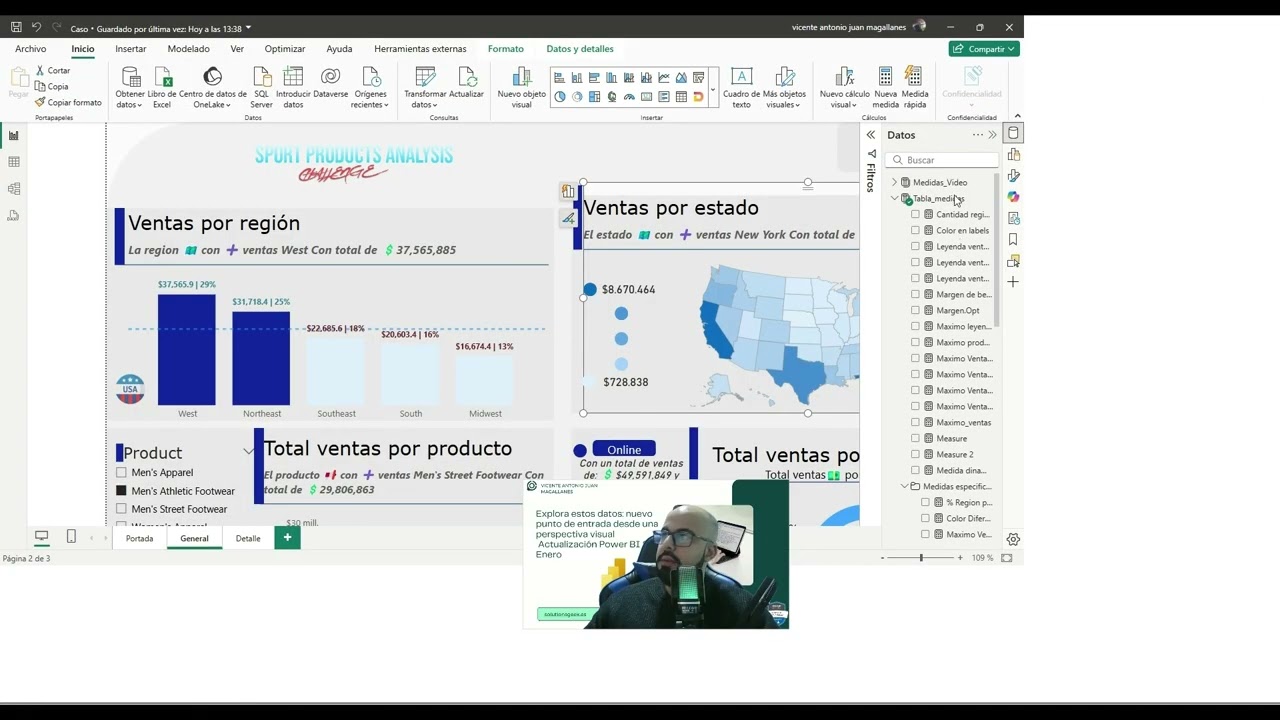Click Compartir button

pos(984,49)
